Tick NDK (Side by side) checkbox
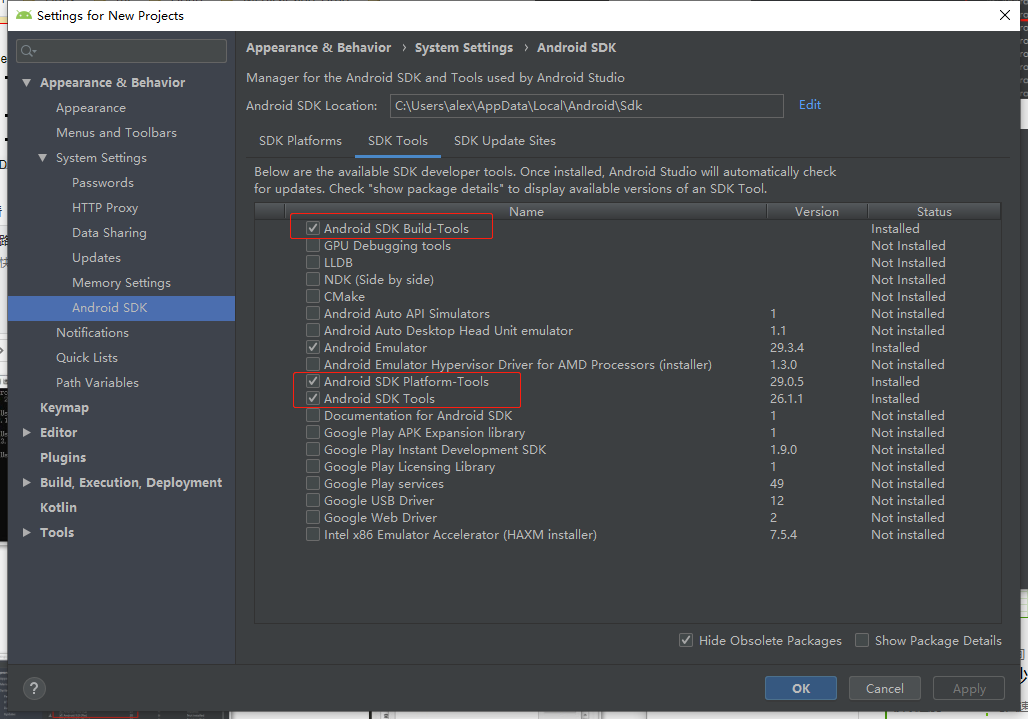This screenshot has height=719, width=1028. tap(313, 280)
